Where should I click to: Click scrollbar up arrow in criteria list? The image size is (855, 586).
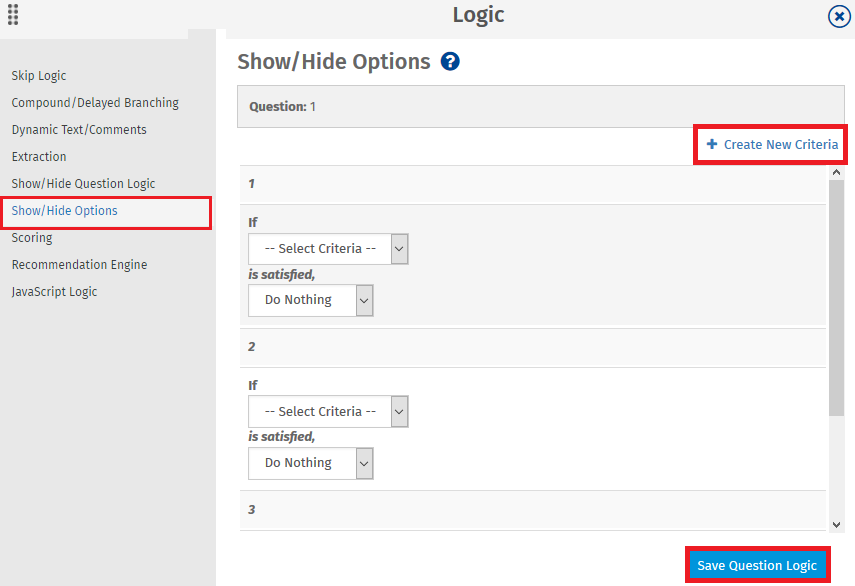[836, 172]
